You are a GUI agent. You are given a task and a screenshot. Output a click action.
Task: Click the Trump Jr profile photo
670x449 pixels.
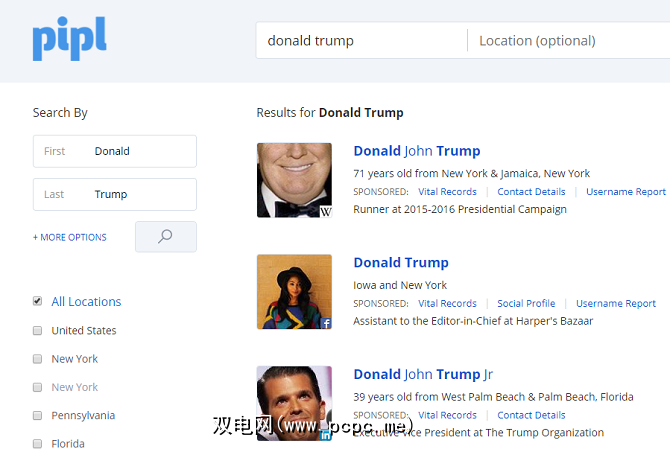click(294, 403)
